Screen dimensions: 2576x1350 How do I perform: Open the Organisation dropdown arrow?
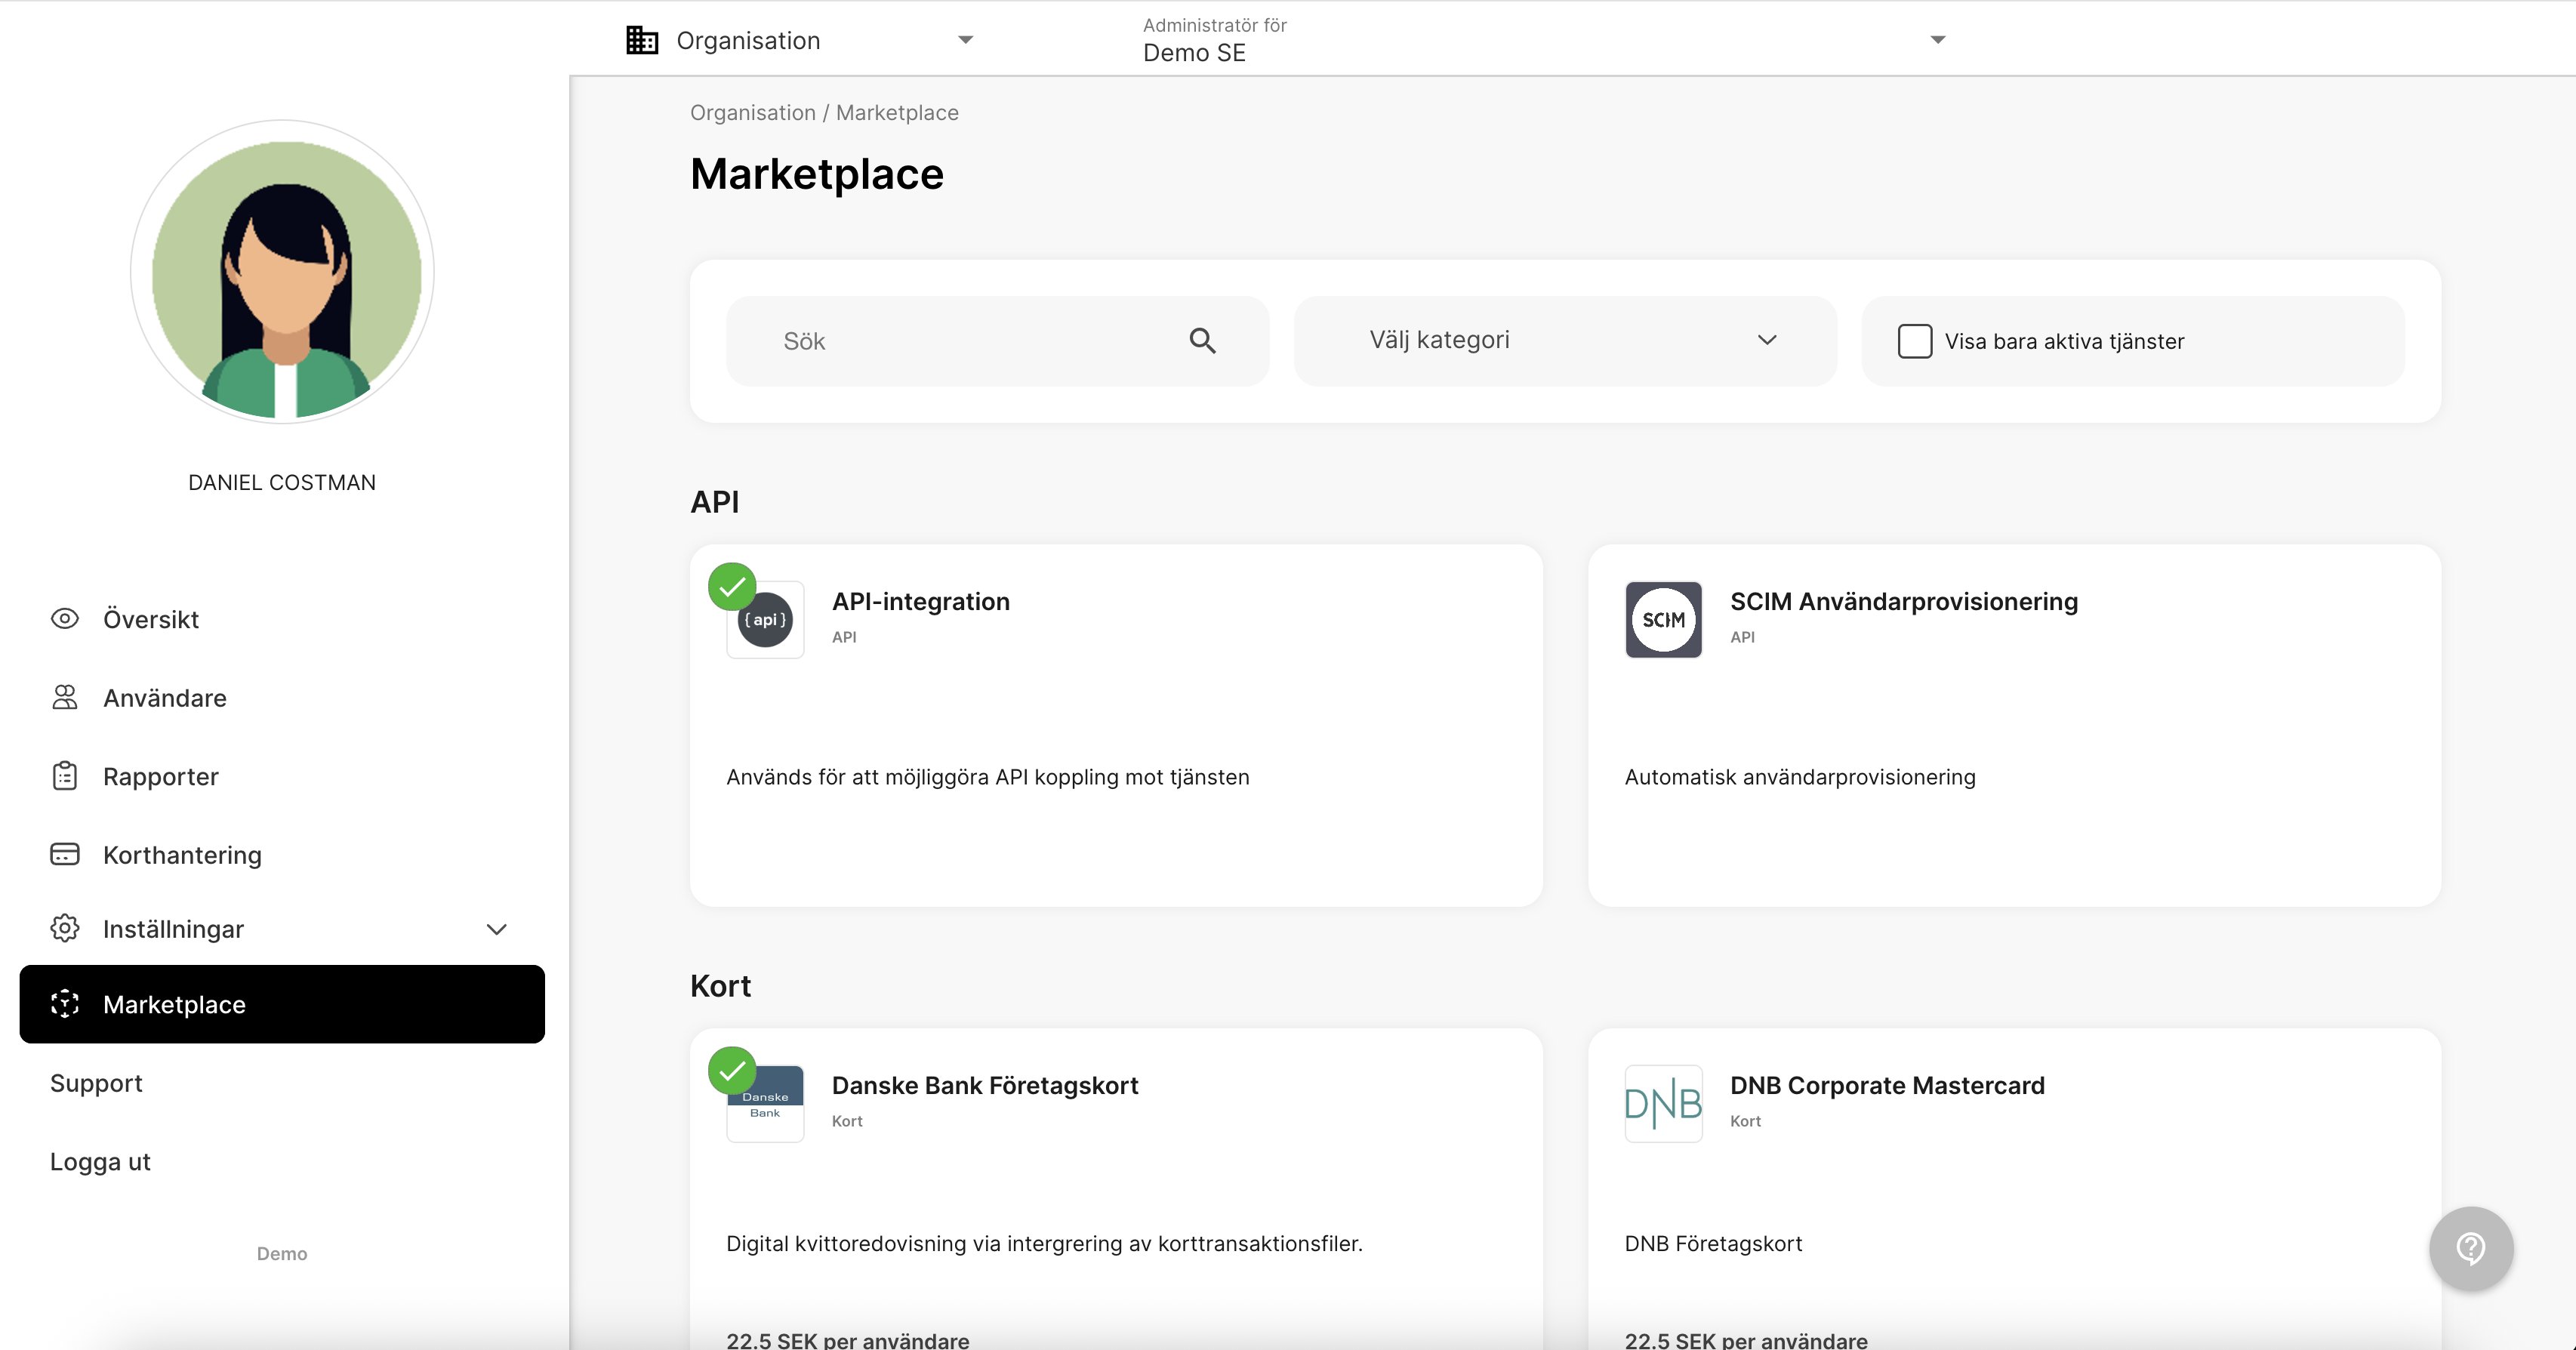965,40
